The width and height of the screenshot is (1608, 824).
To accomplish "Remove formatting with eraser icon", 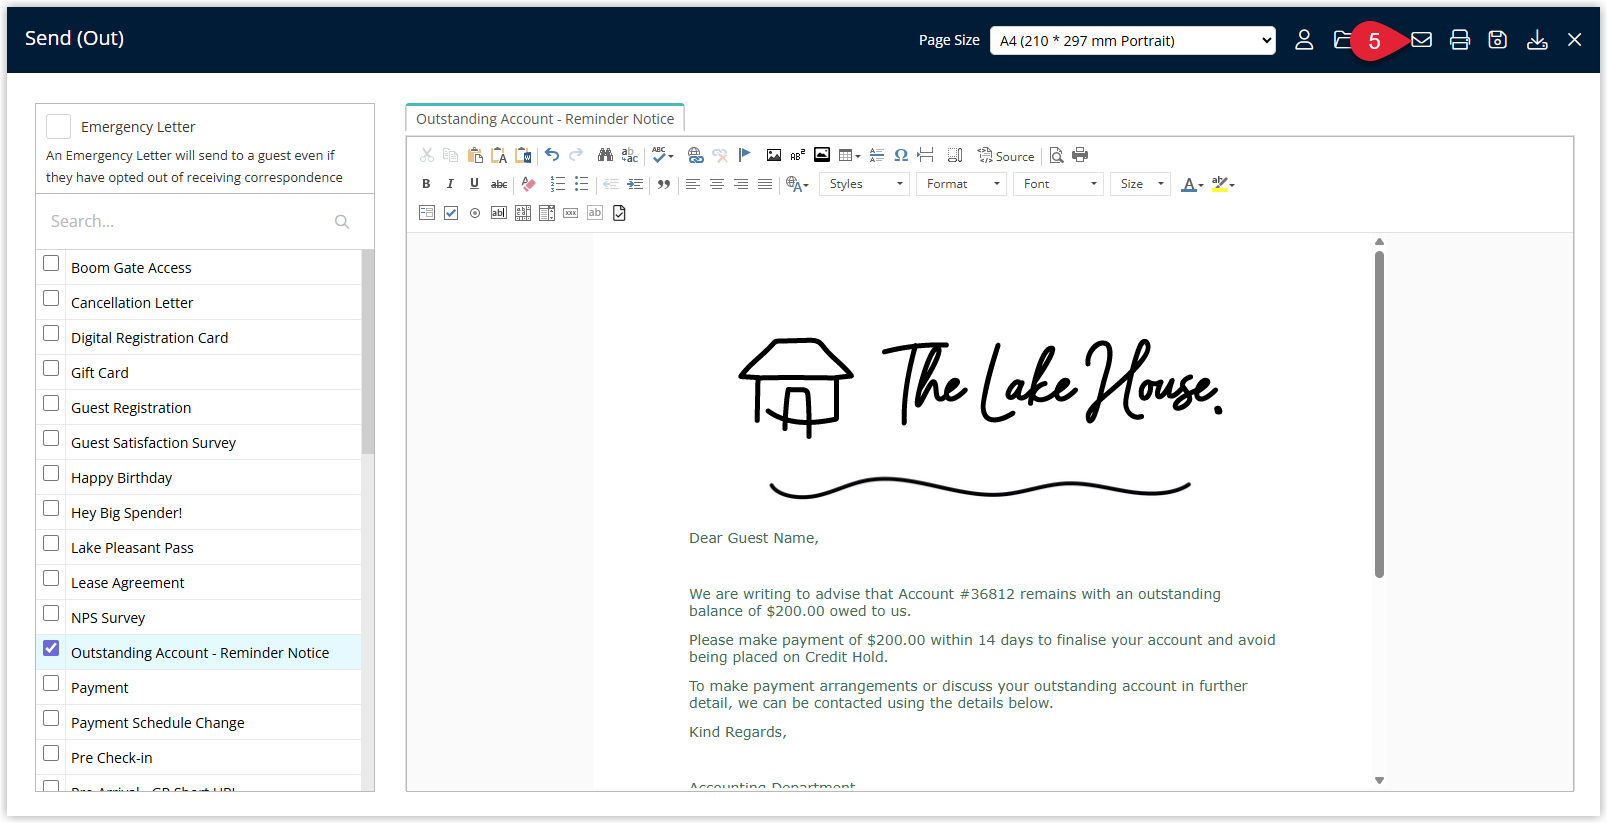I will tap(529, 184).
